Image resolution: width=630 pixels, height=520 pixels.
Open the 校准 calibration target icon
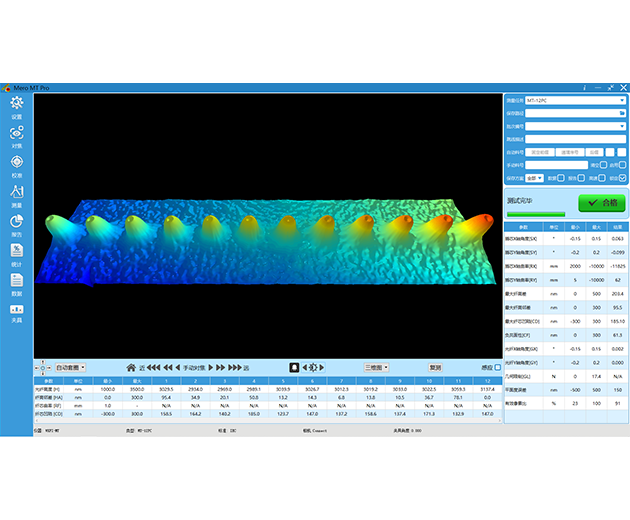16,162
